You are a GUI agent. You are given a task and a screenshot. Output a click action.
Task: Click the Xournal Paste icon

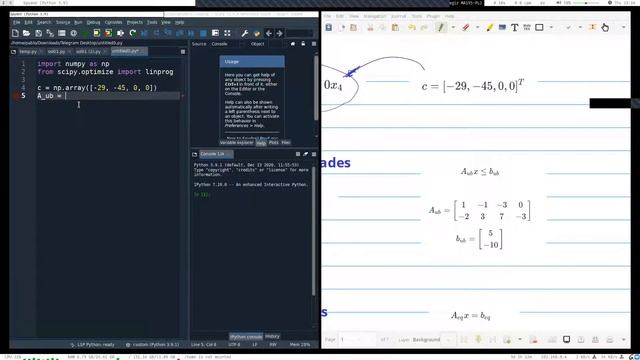pyautogui.click(x=395, y=27)
